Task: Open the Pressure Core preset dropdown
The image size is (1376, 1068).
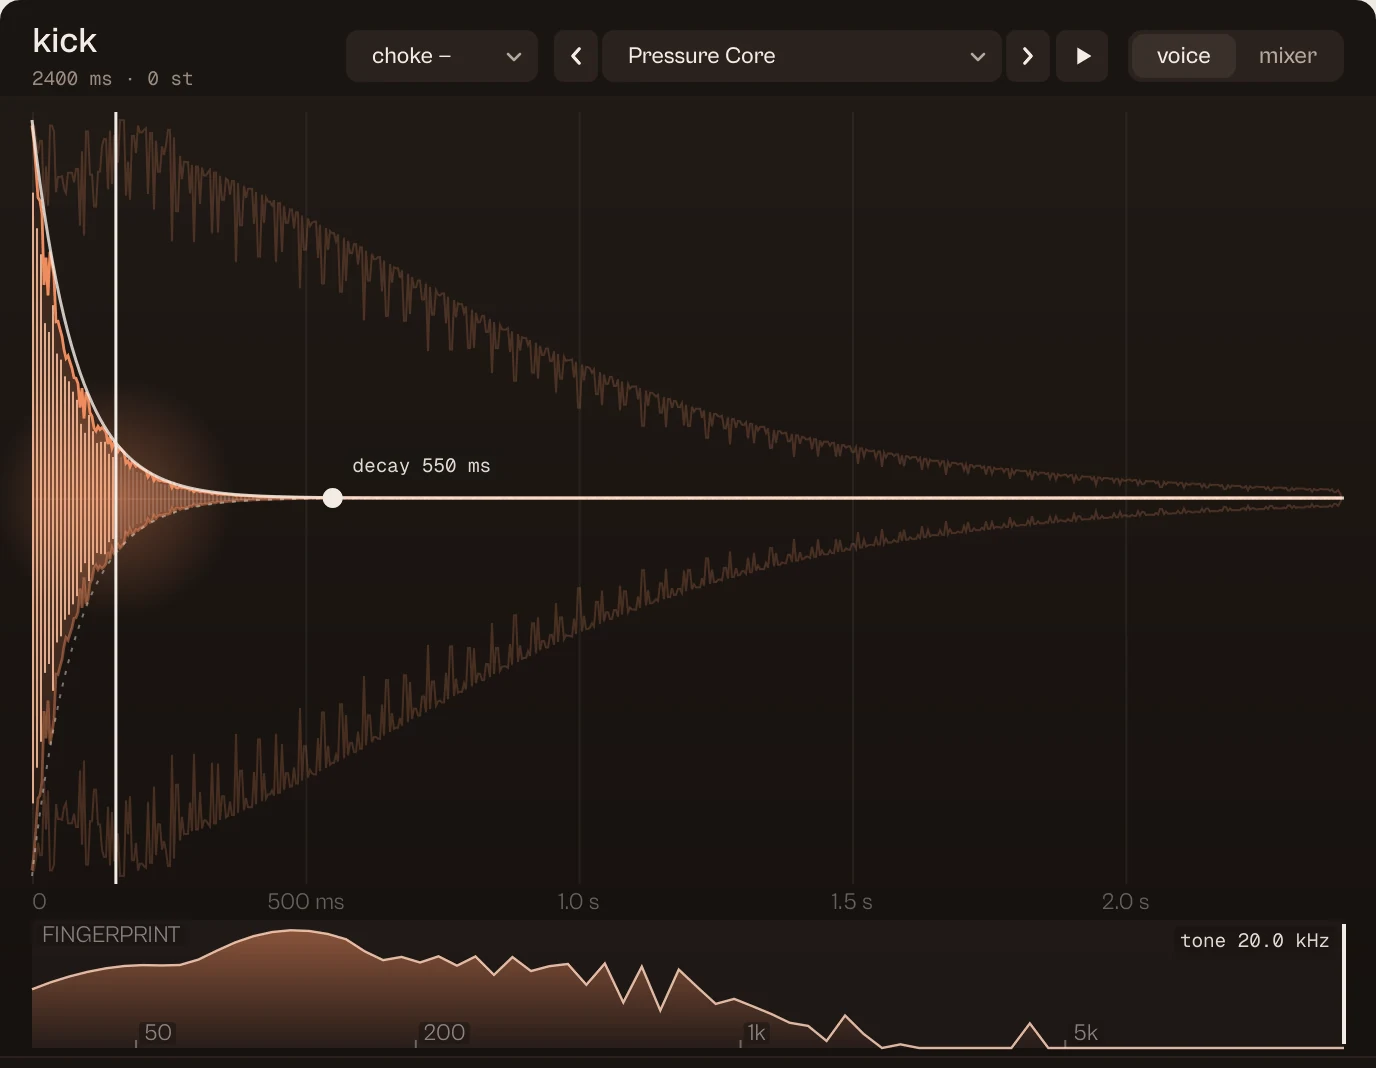Action: pyautogui.click(x=801, y=56)
